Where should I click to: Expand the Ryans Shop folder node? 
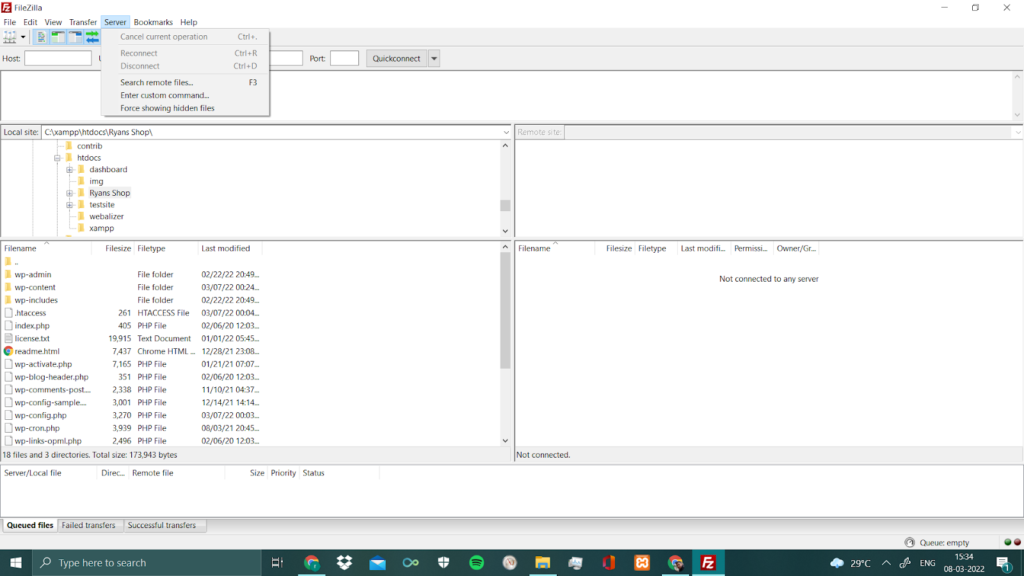click(70, 193)
